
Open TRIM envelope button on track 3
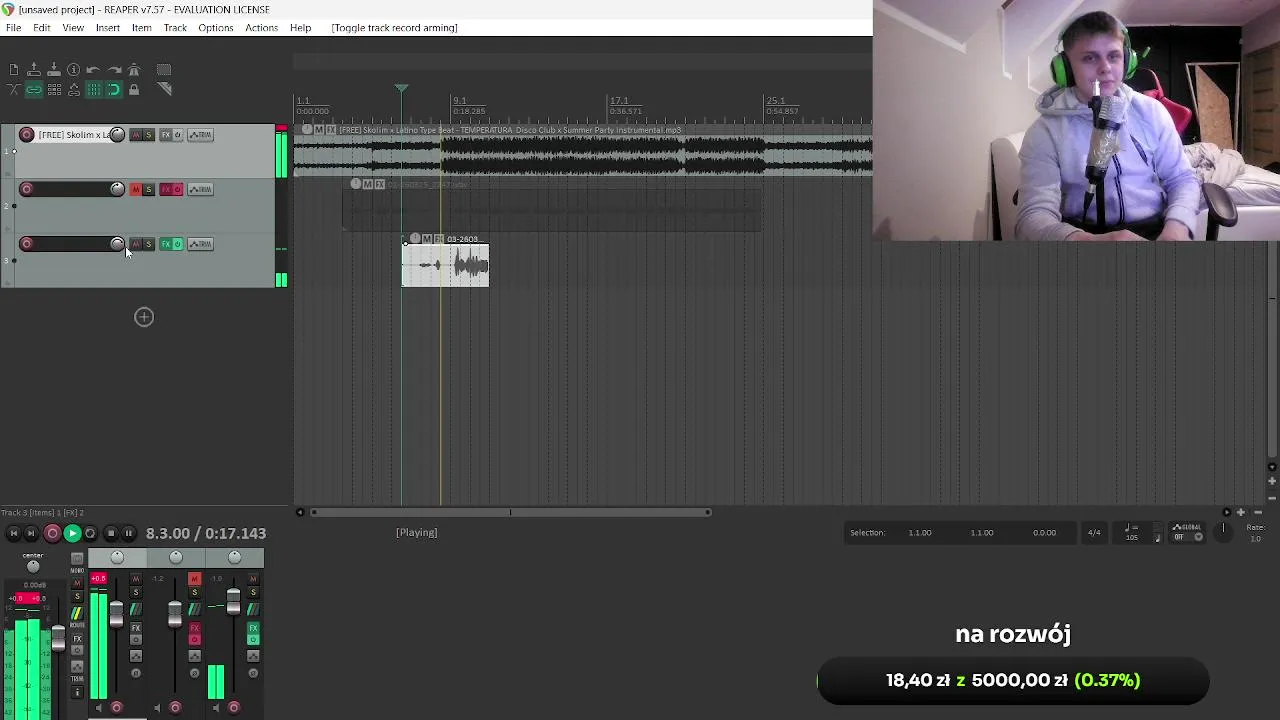tap(200, 244)
